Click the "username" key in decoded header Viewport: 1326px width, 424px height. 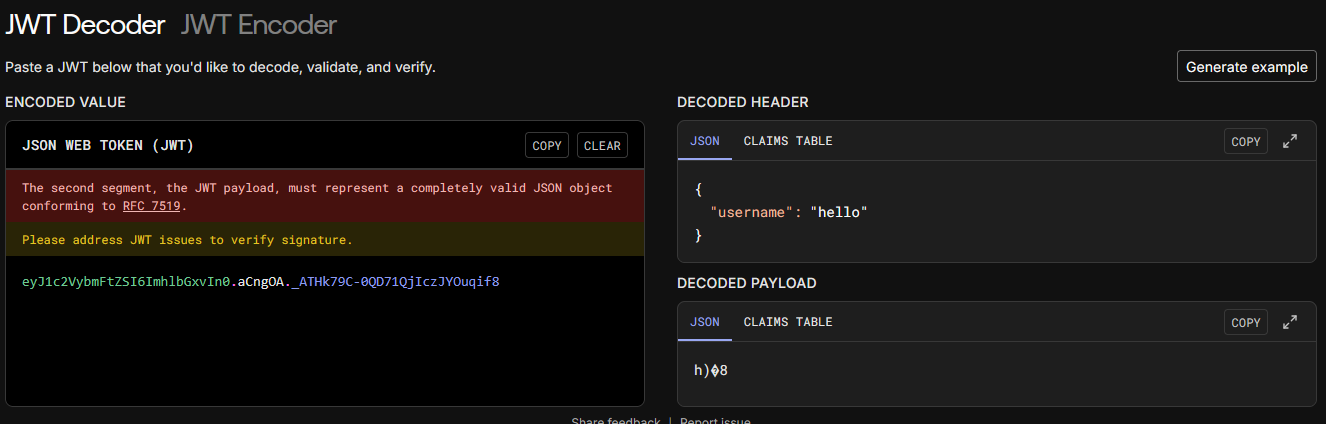pyautogui.click(x=752, y=212)
